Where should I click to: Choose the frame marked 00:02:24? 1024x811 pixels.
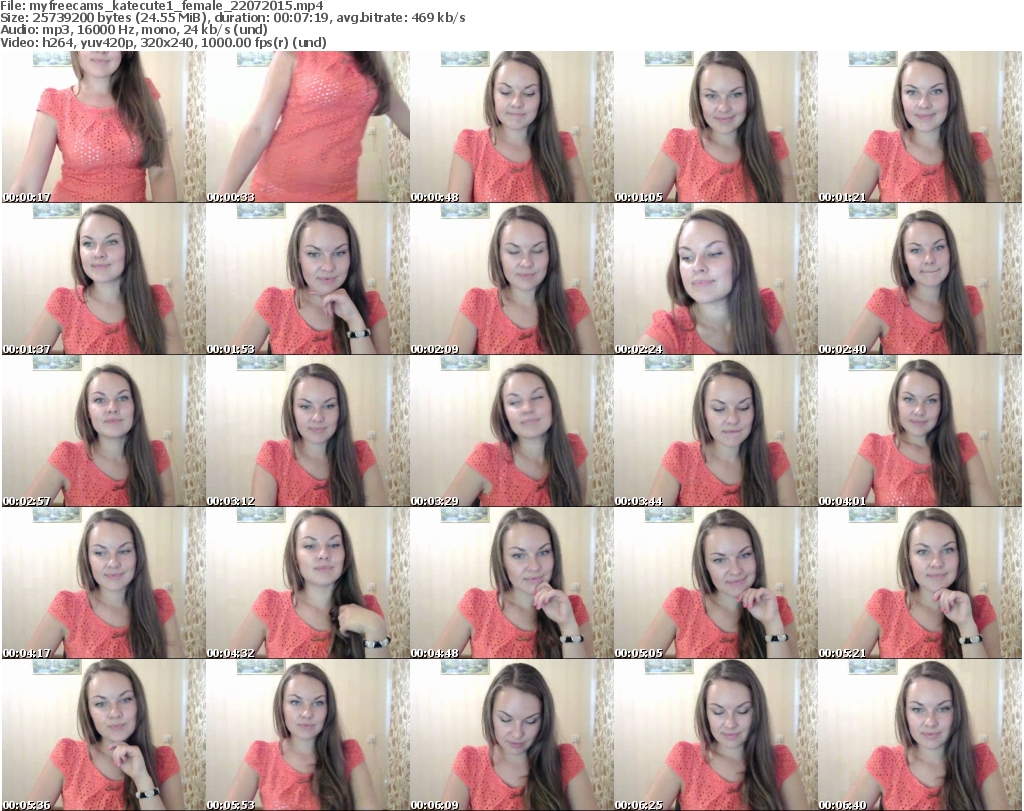click(715, 279)
